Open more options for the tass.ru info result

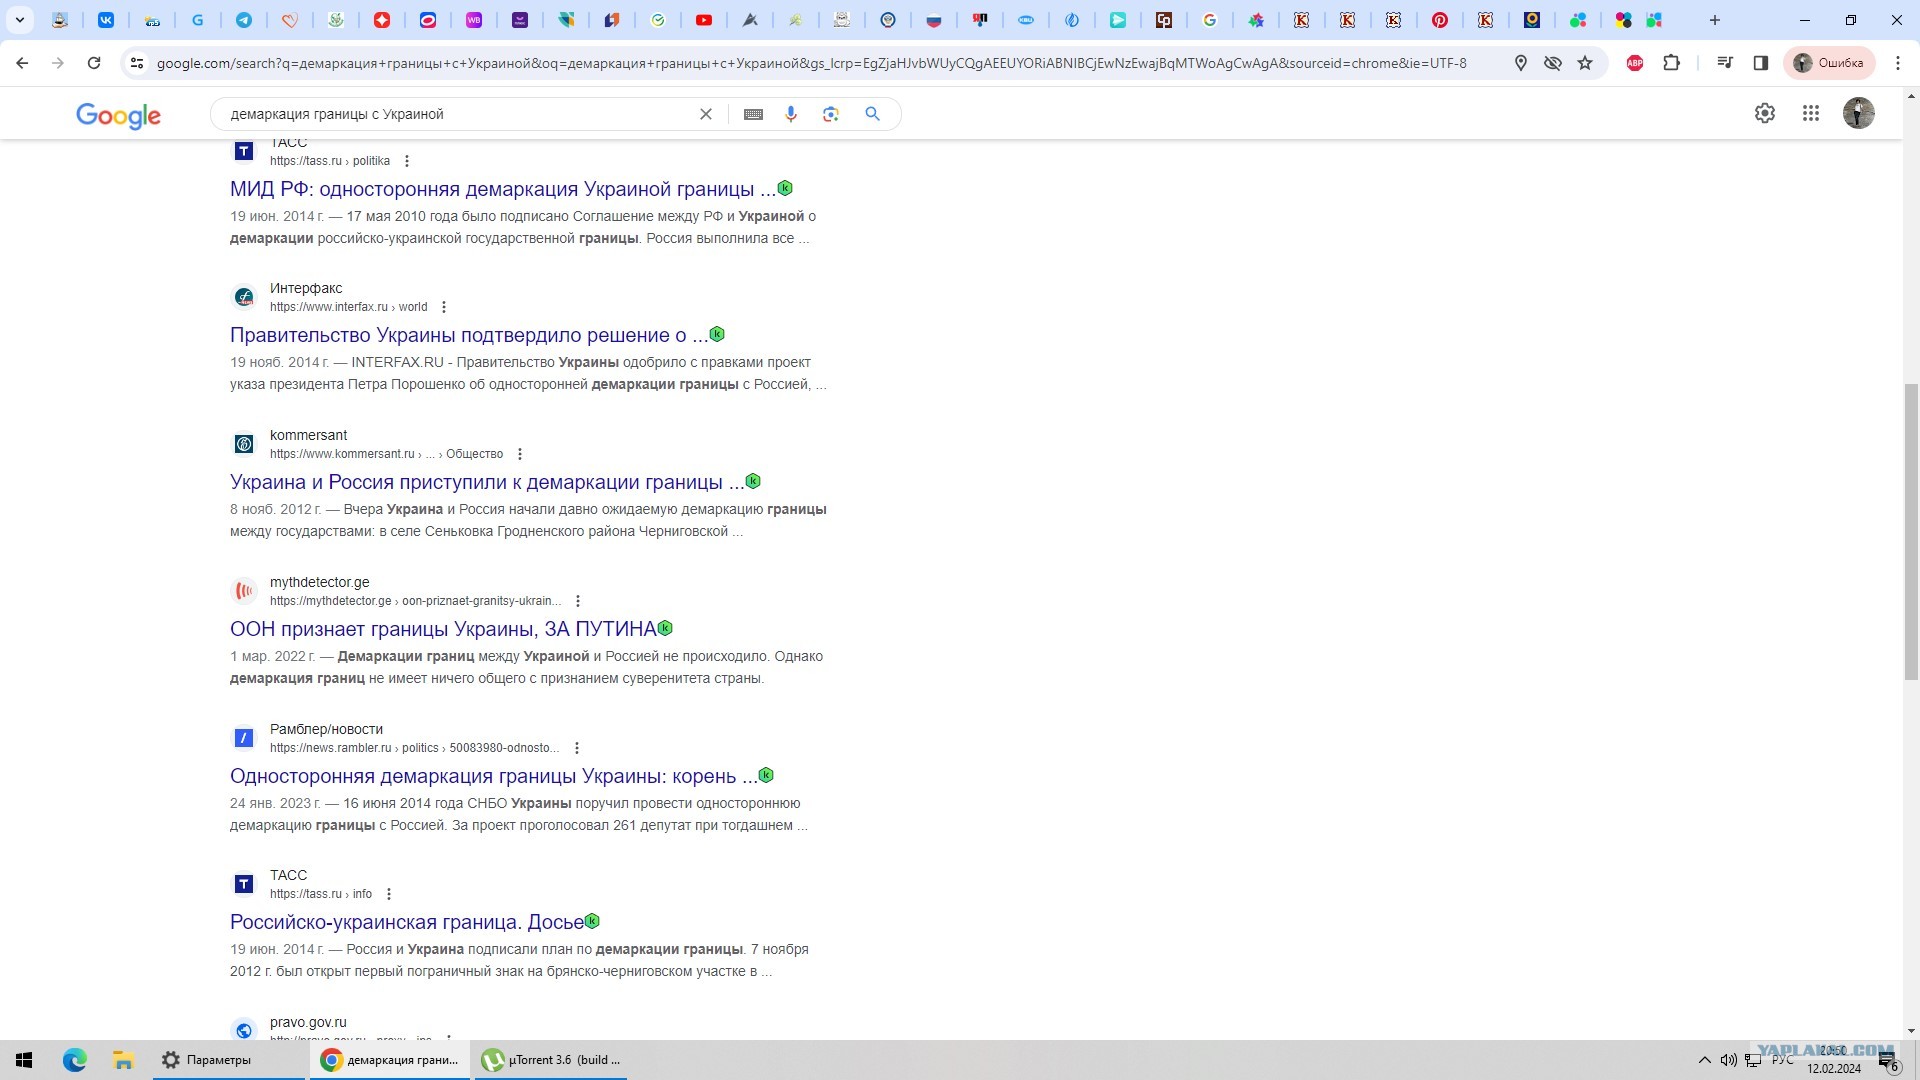pyautogui.click(x=389, y=894)
